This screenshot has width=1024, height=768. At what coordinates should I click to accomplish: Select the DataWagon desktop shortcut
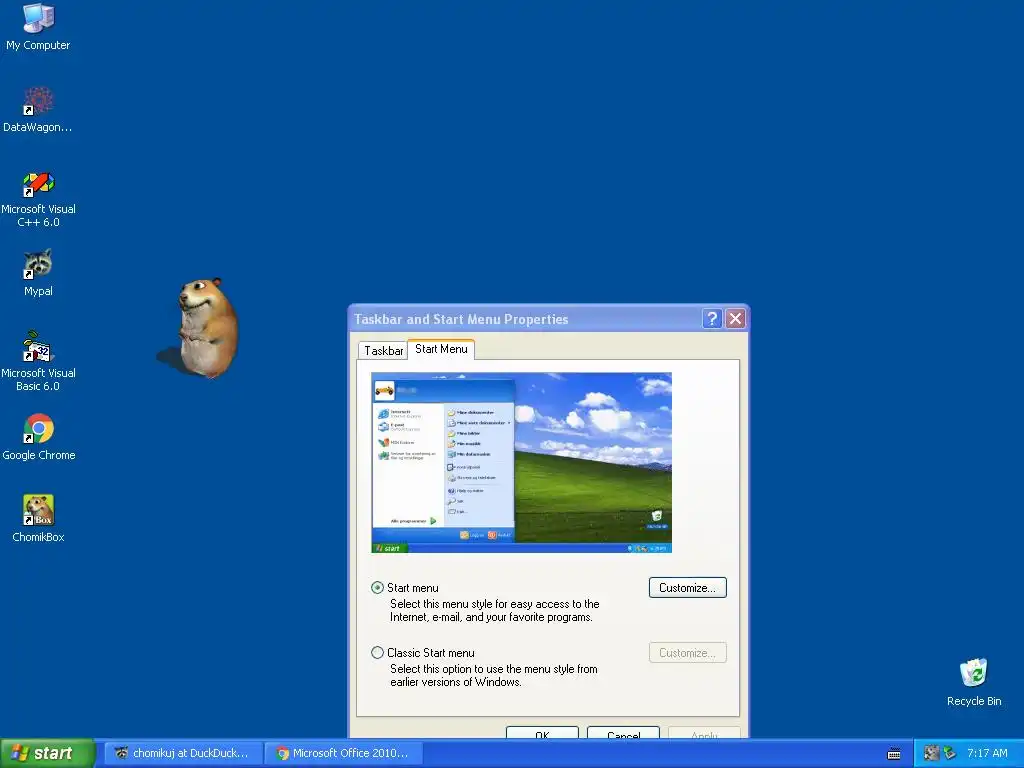pos(38,109)
